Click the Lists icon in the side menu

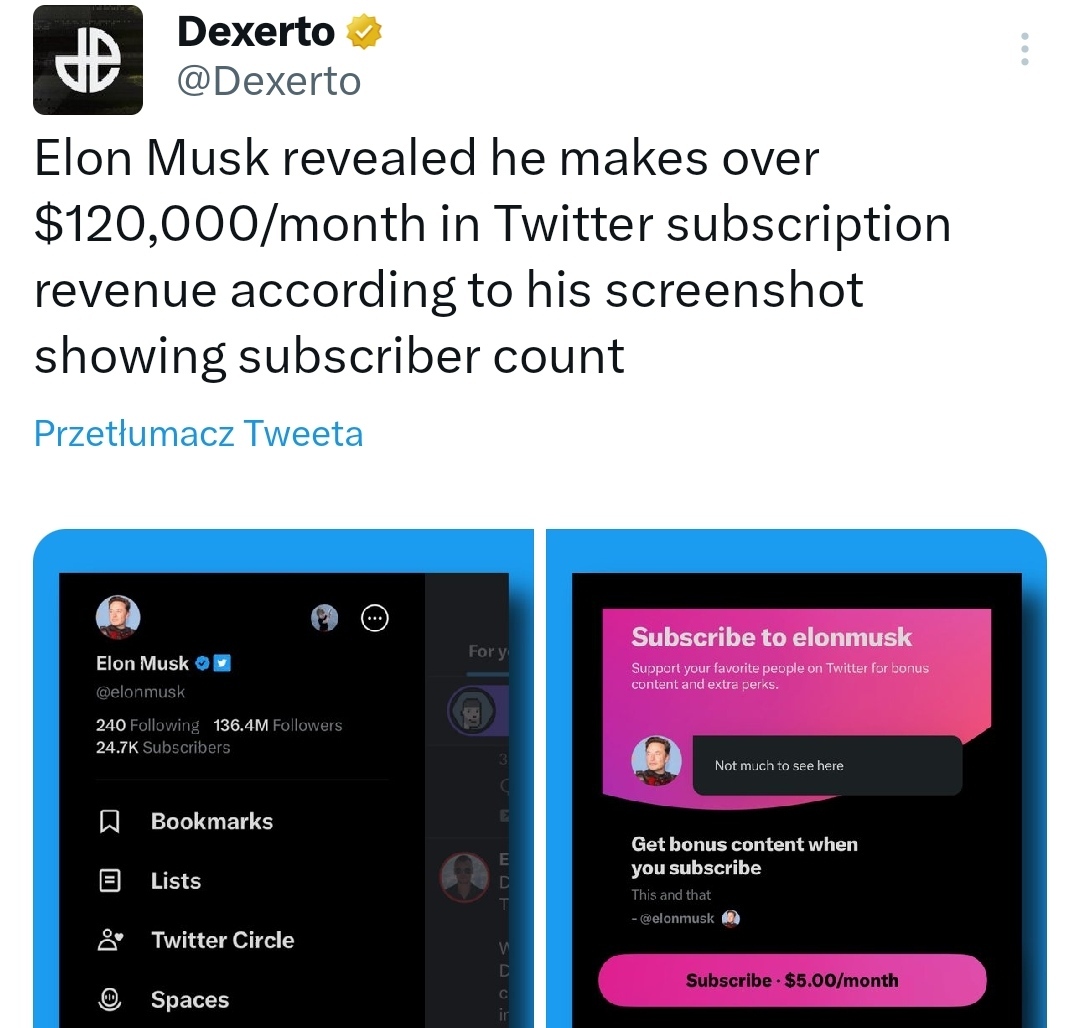110,881
